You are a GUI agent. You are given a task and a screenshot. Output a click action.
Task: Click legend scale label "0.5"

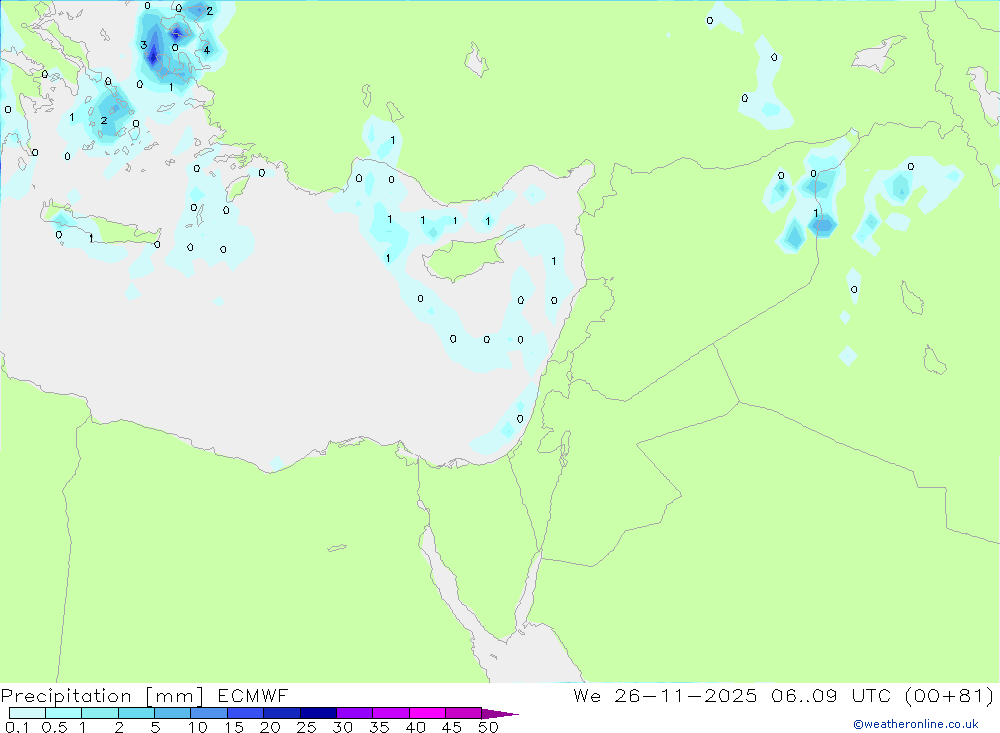coord(54,727)
